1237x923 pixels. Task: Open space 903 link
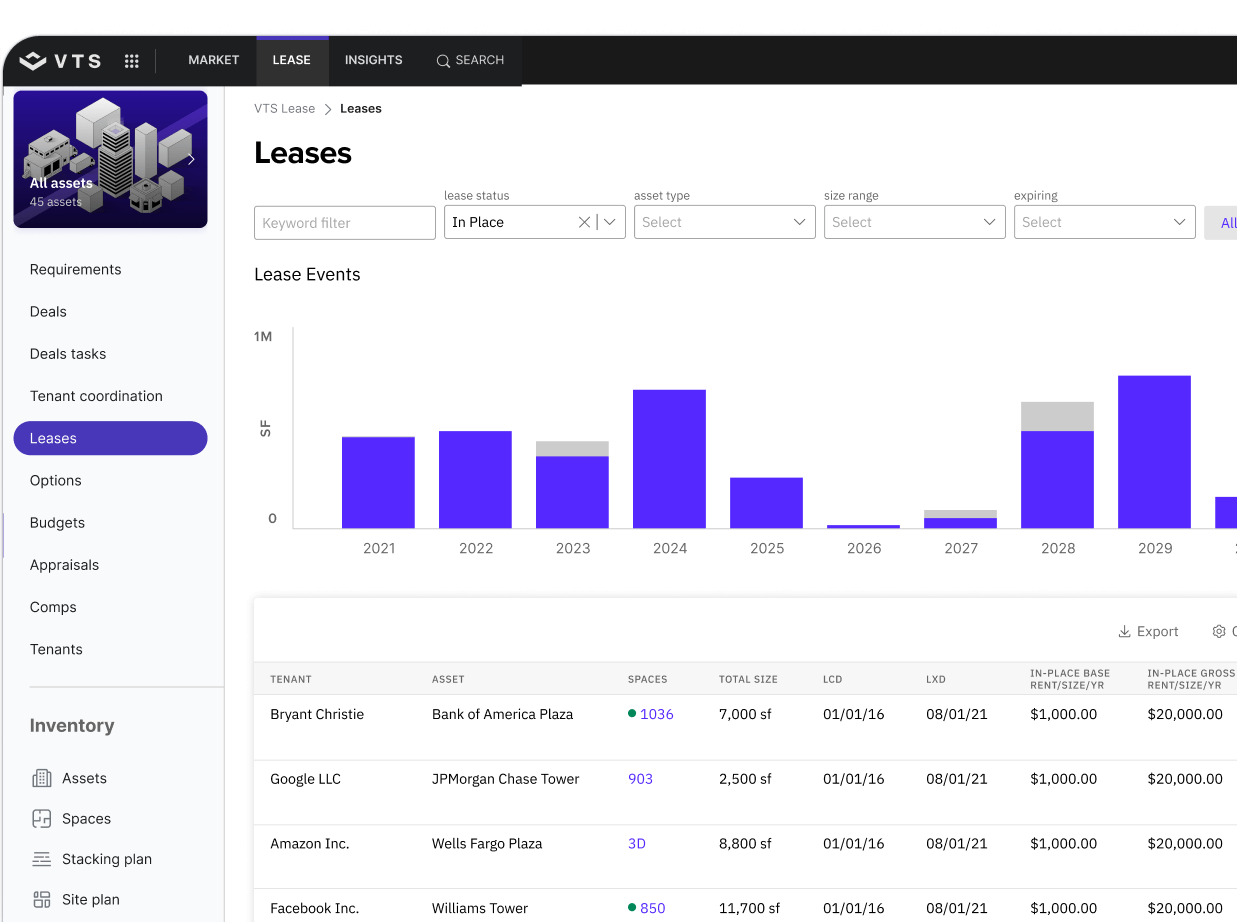[640, 779]
